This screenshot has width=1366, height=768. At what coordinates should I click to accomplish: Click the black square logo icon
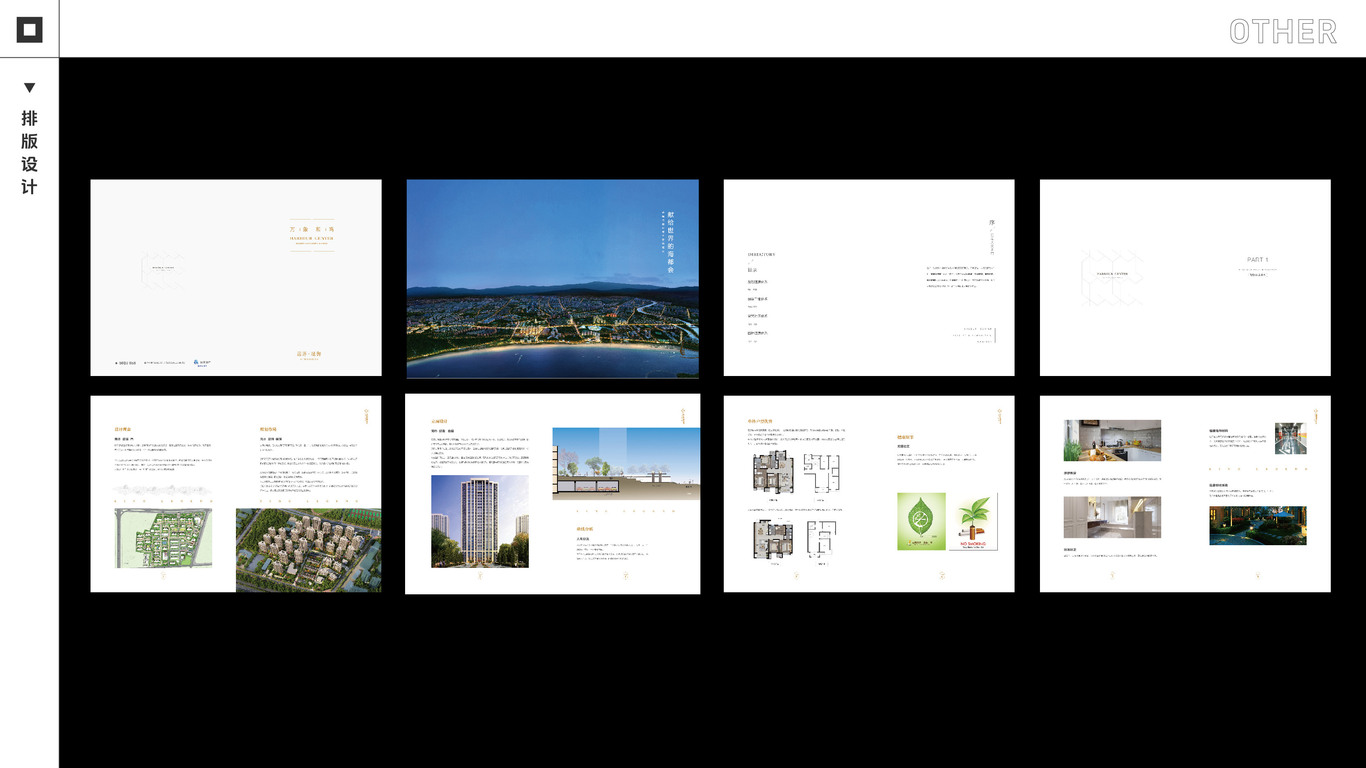tap(29, 29)
